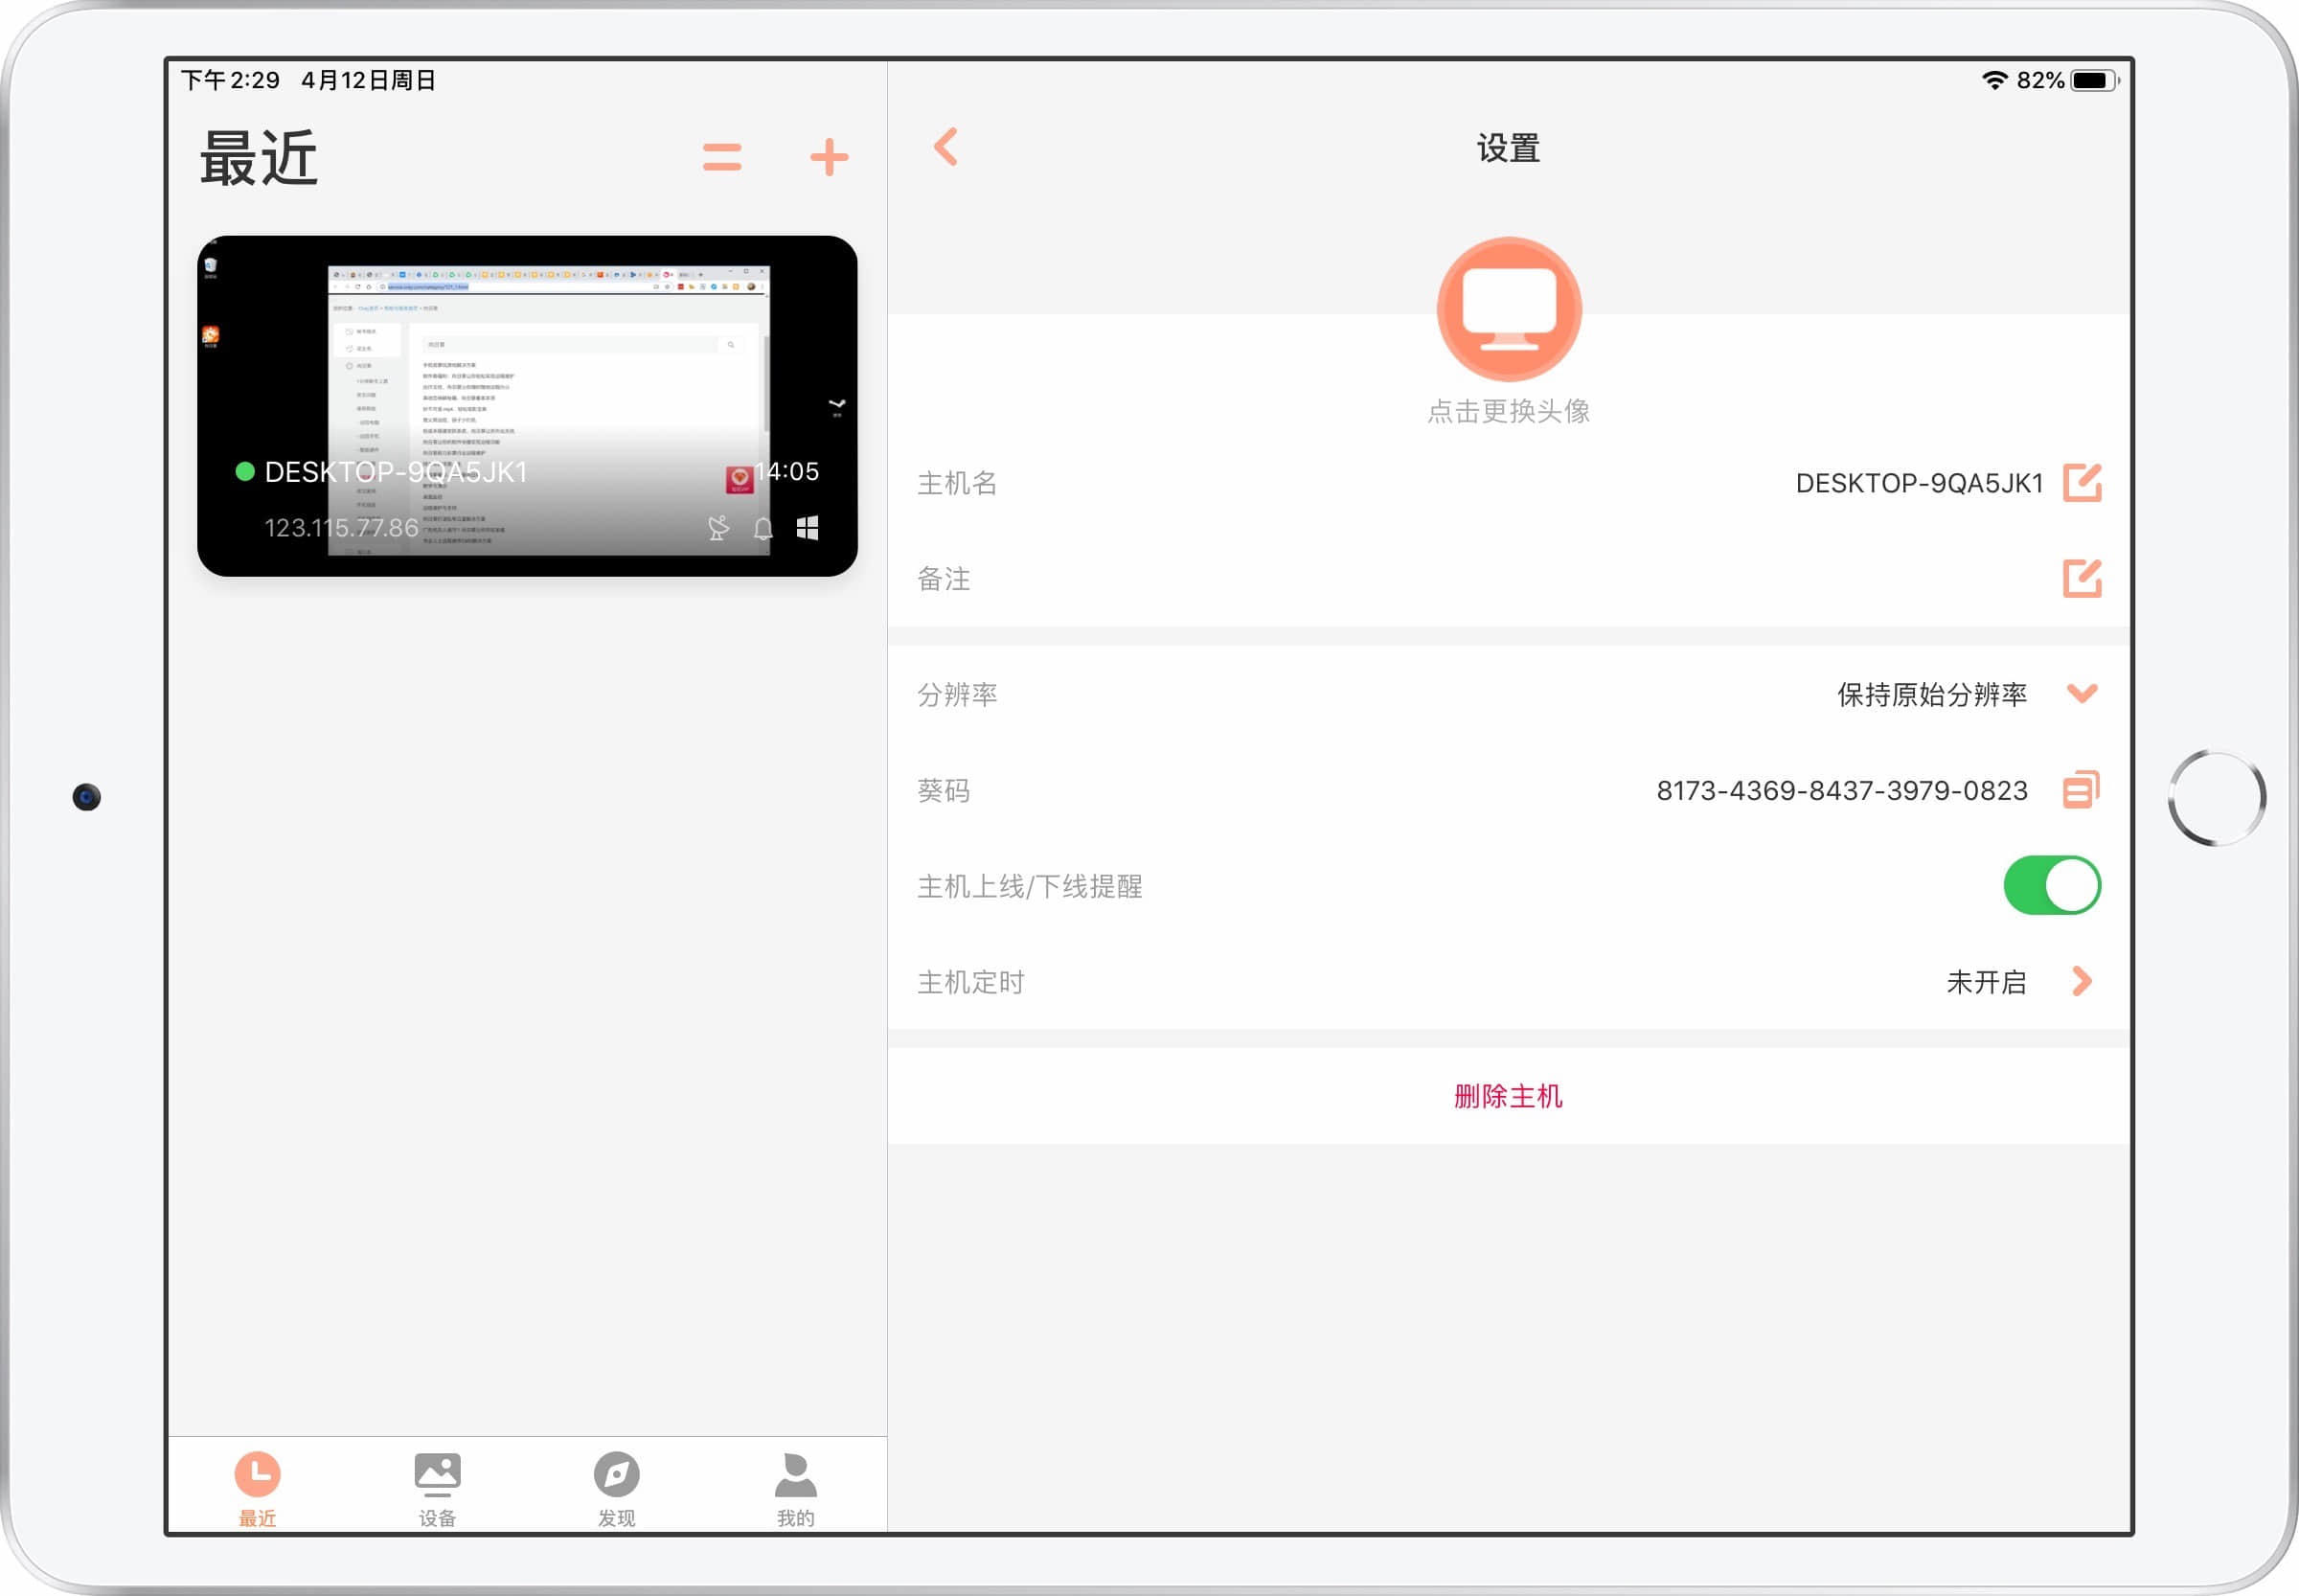Click the 14:05 timestamp on host card

786,471
